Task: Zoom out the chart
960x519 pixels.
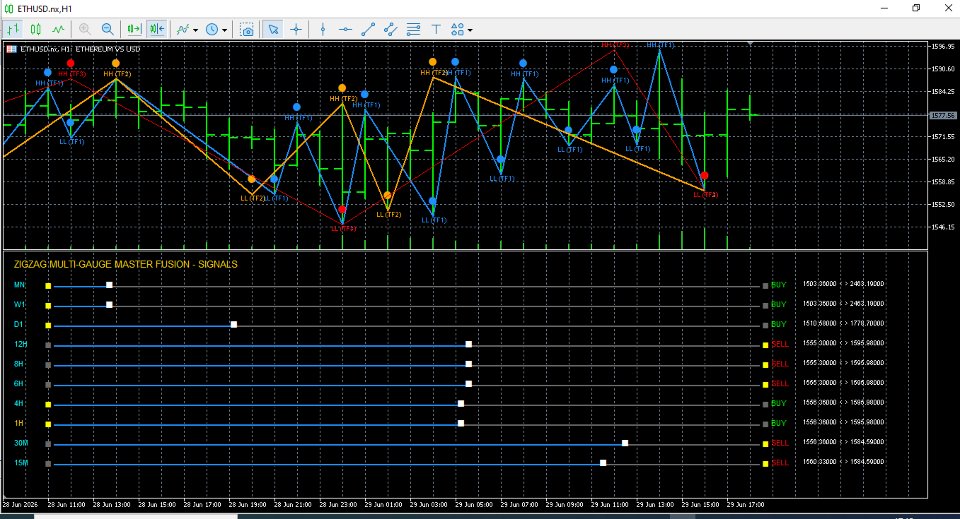Action: click(x=108, y=29)
